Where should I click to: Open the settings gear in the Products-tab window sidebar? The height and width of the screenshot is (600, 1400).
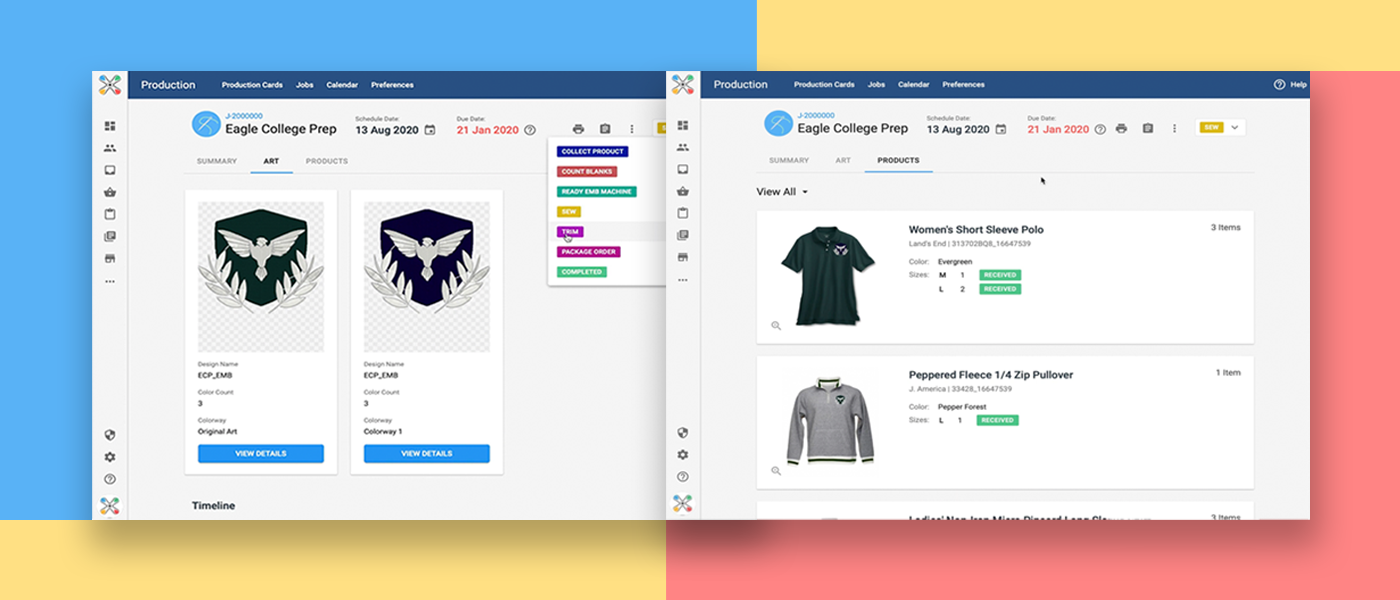pyautogui.click(x=683, y=454)
